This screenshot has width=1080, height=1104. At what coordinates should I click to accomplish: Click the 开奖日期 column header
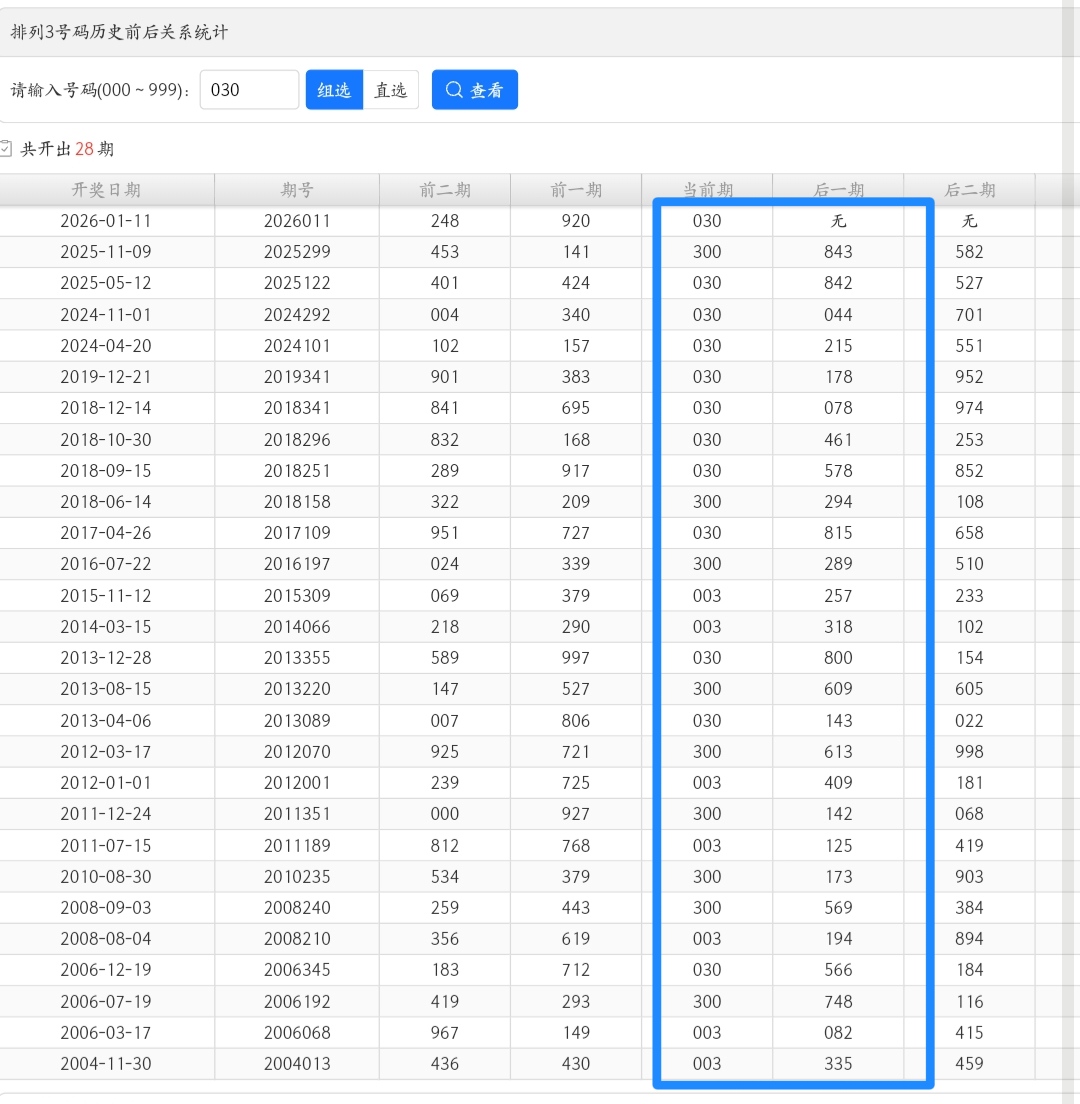pyautogui.click(x=106, y=190)
